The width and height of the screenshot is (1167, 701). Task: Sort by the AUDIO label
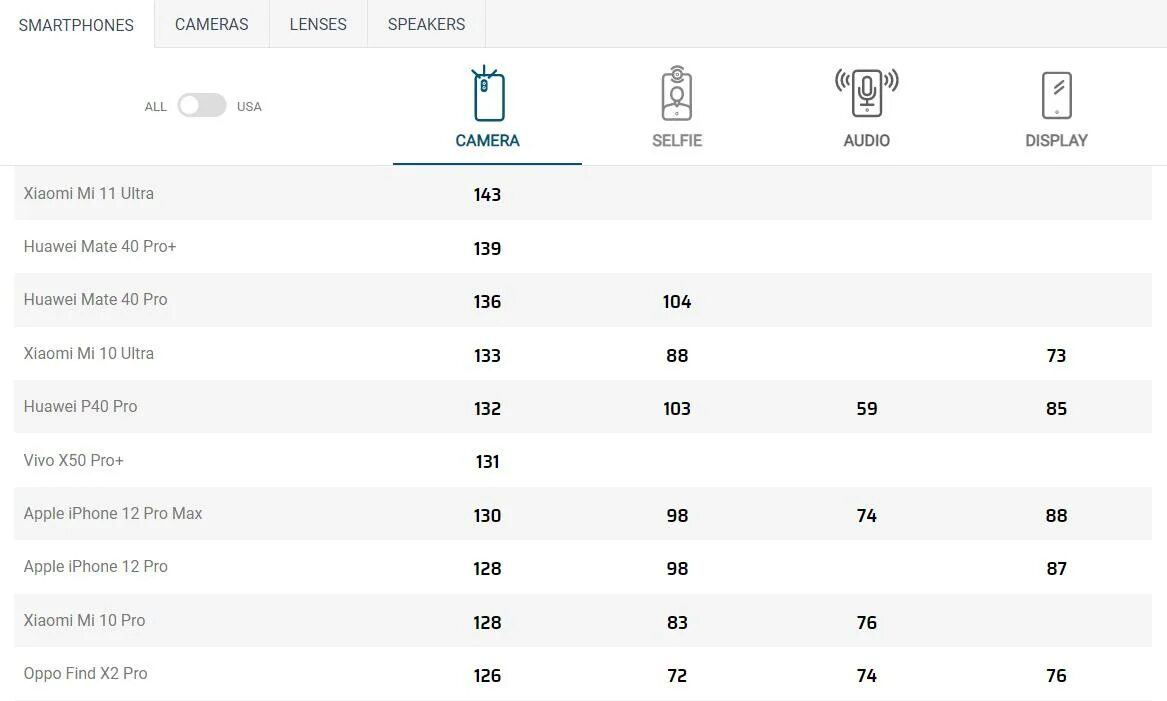[866, 141]
